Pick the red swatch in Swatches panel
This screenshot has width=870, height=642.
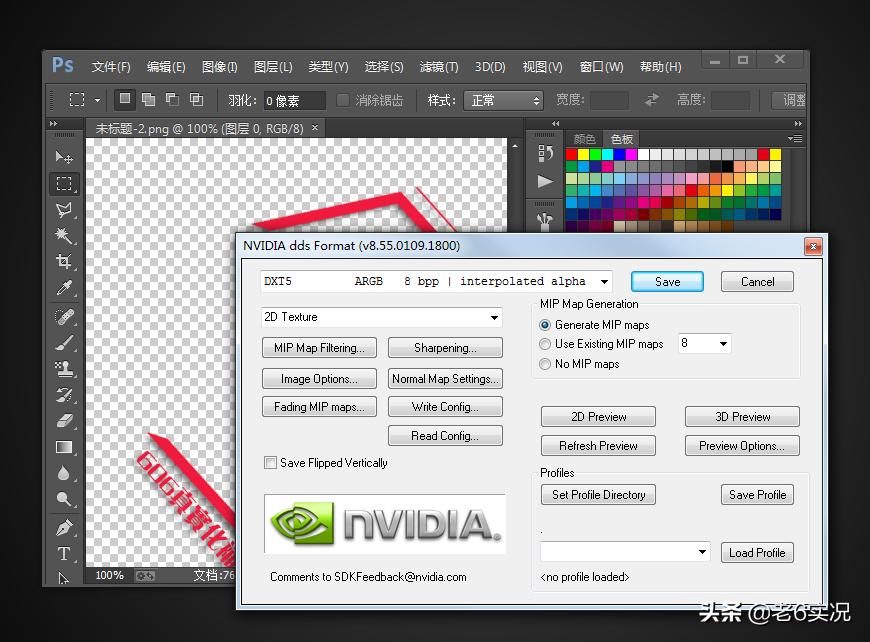pos(571,154)
